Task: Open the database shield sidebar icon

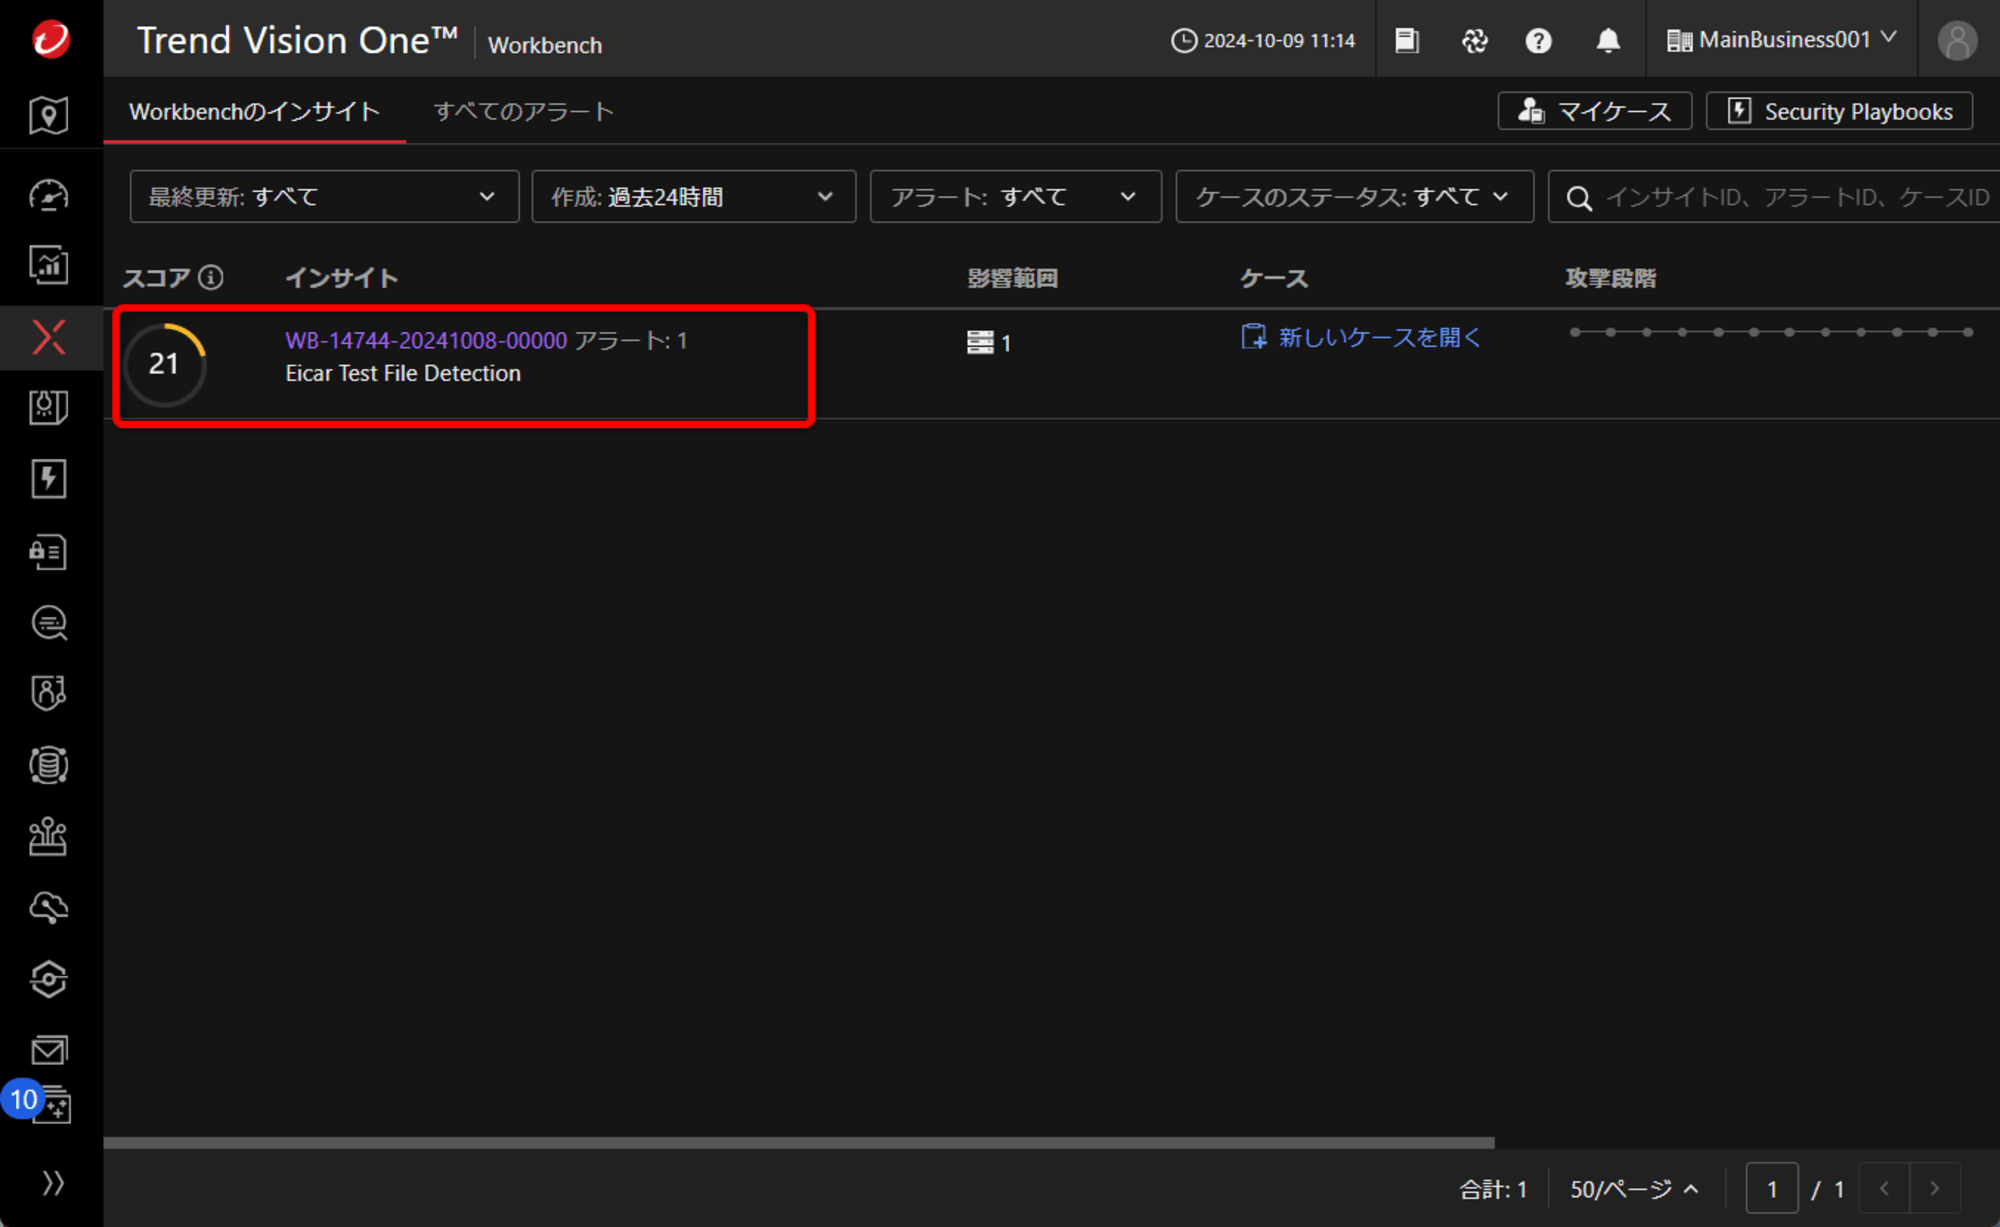Action: (x=49, y=765)
